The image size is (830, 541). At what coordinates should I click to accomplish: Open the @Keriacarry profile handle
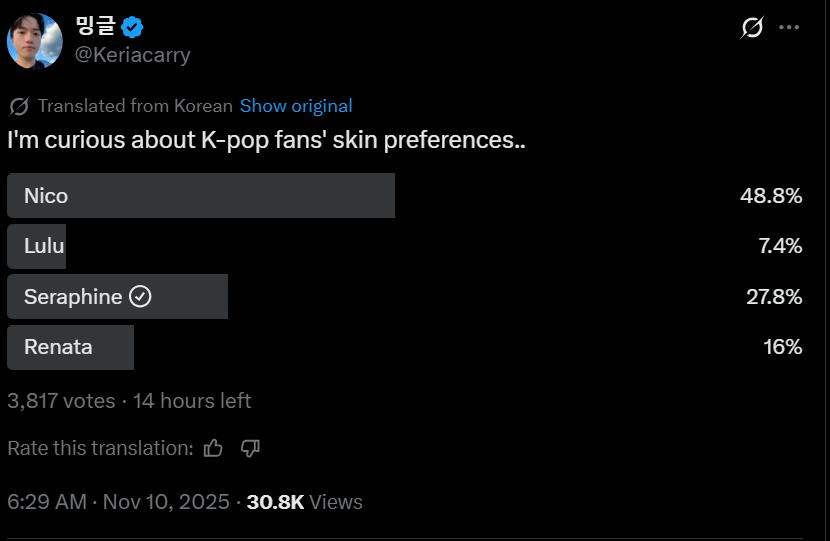pos(133,55)
